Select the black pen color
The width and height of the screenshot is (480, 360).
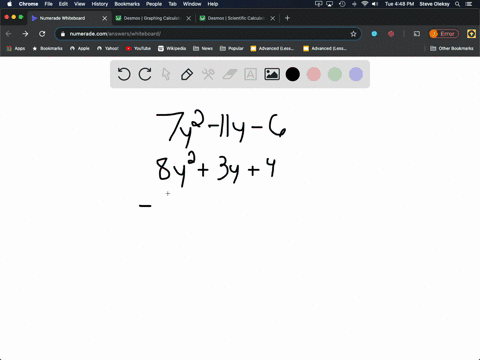tap(293, 74)
